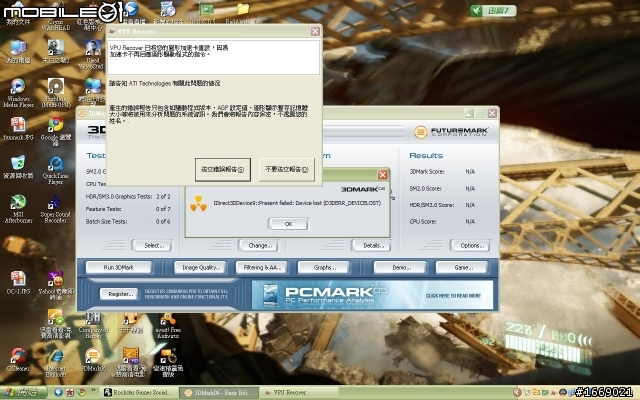The height and width of the screenshot is (400, 640).
Task: Switch to VPU Recover taskbar item
Action: coord(299,393)
